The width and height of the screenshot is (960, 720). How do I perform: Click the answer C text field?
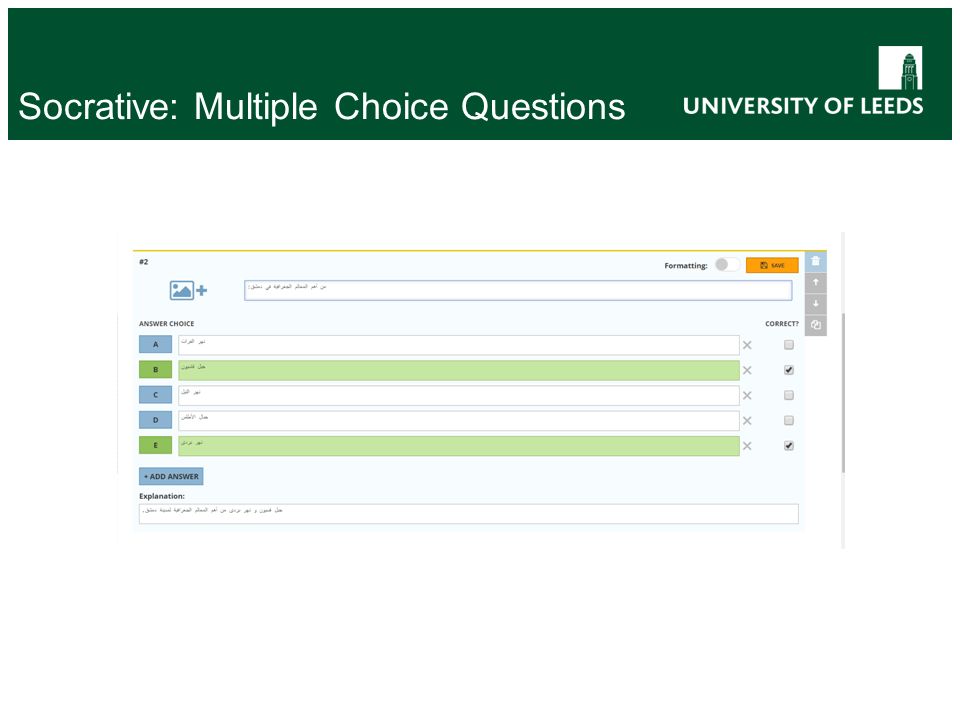(459, 396)
